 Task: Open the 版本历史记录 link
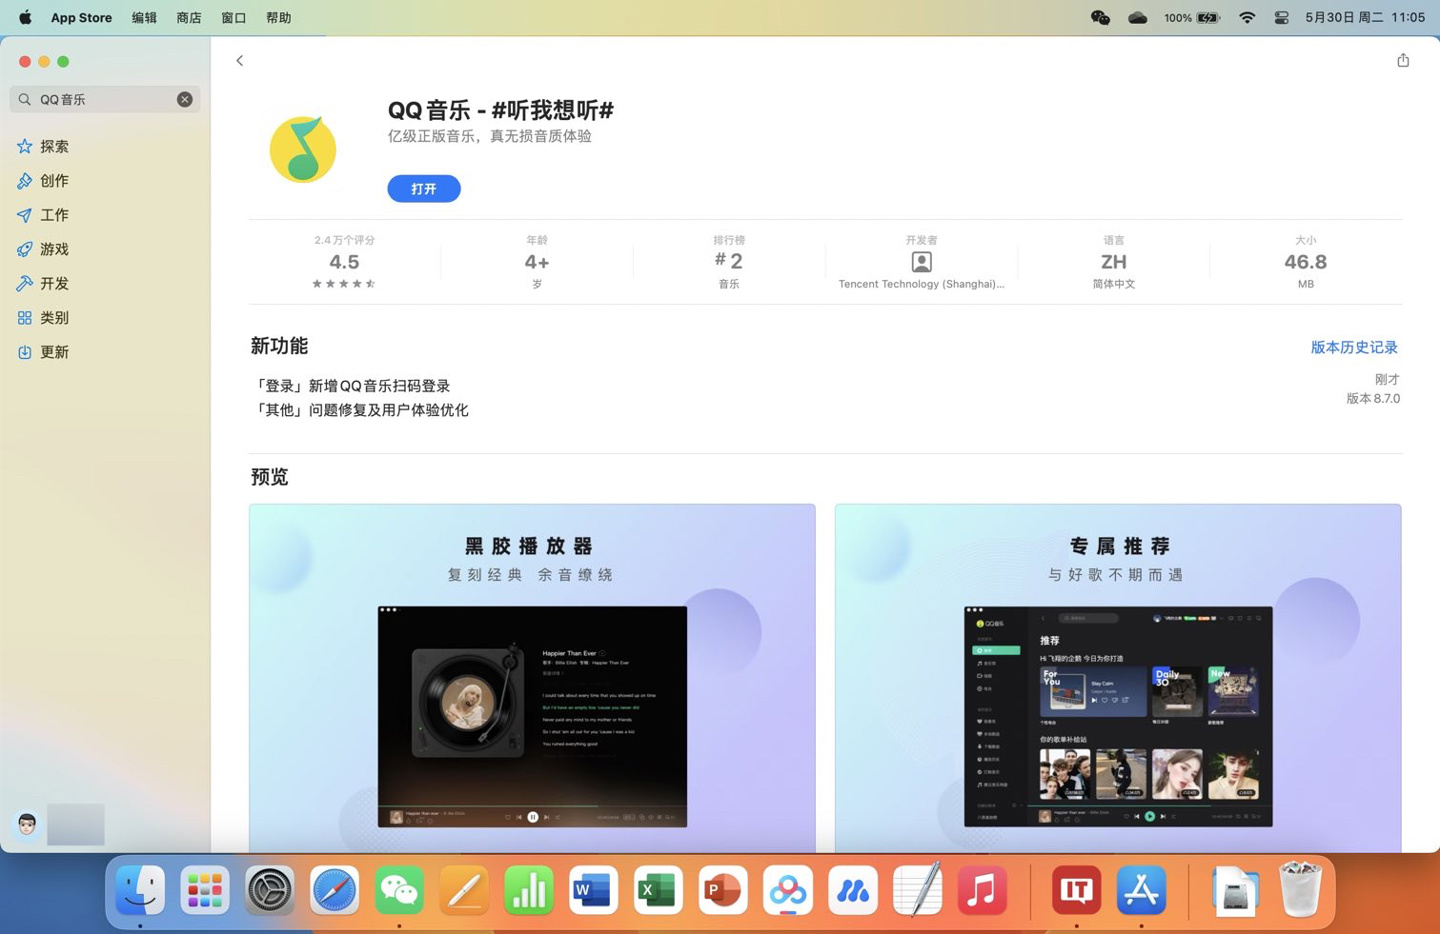tap(1354, 347)
